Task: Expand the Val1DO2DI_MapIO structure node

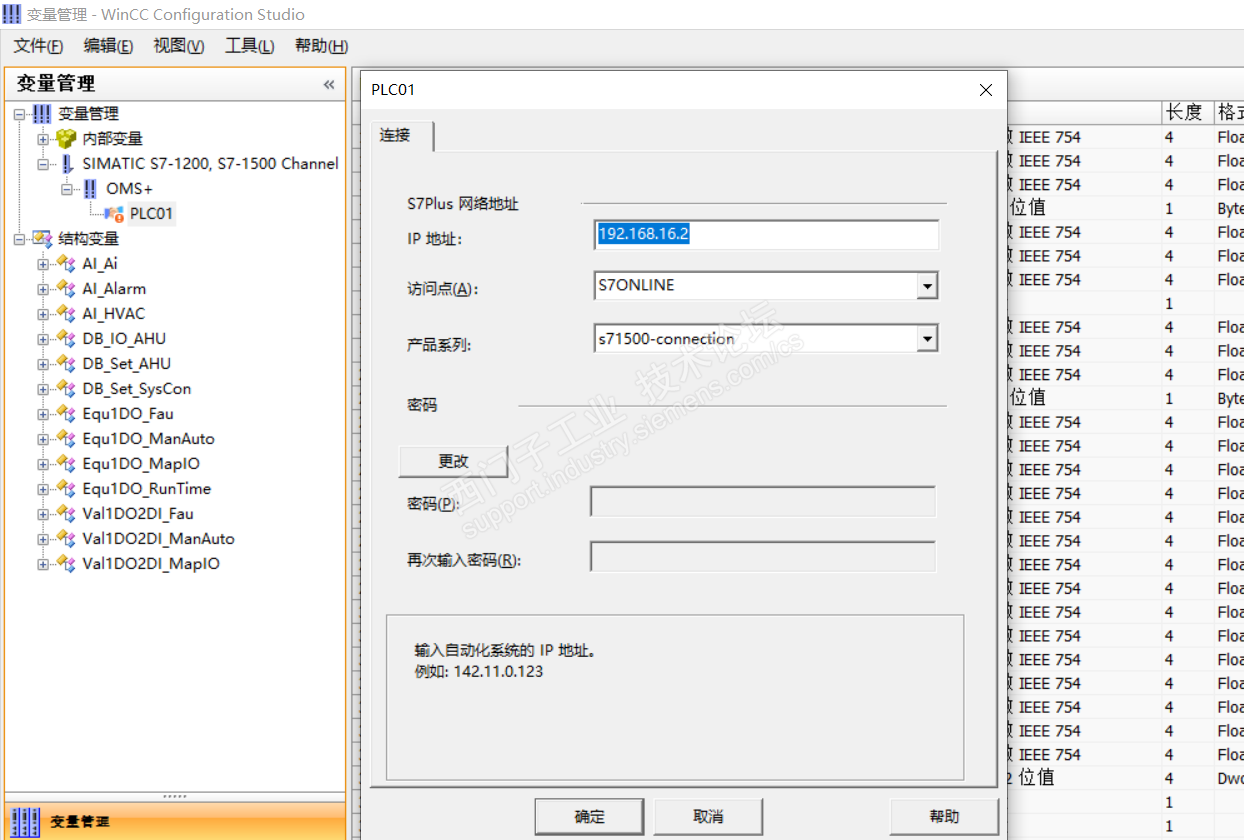Action: 43,564
